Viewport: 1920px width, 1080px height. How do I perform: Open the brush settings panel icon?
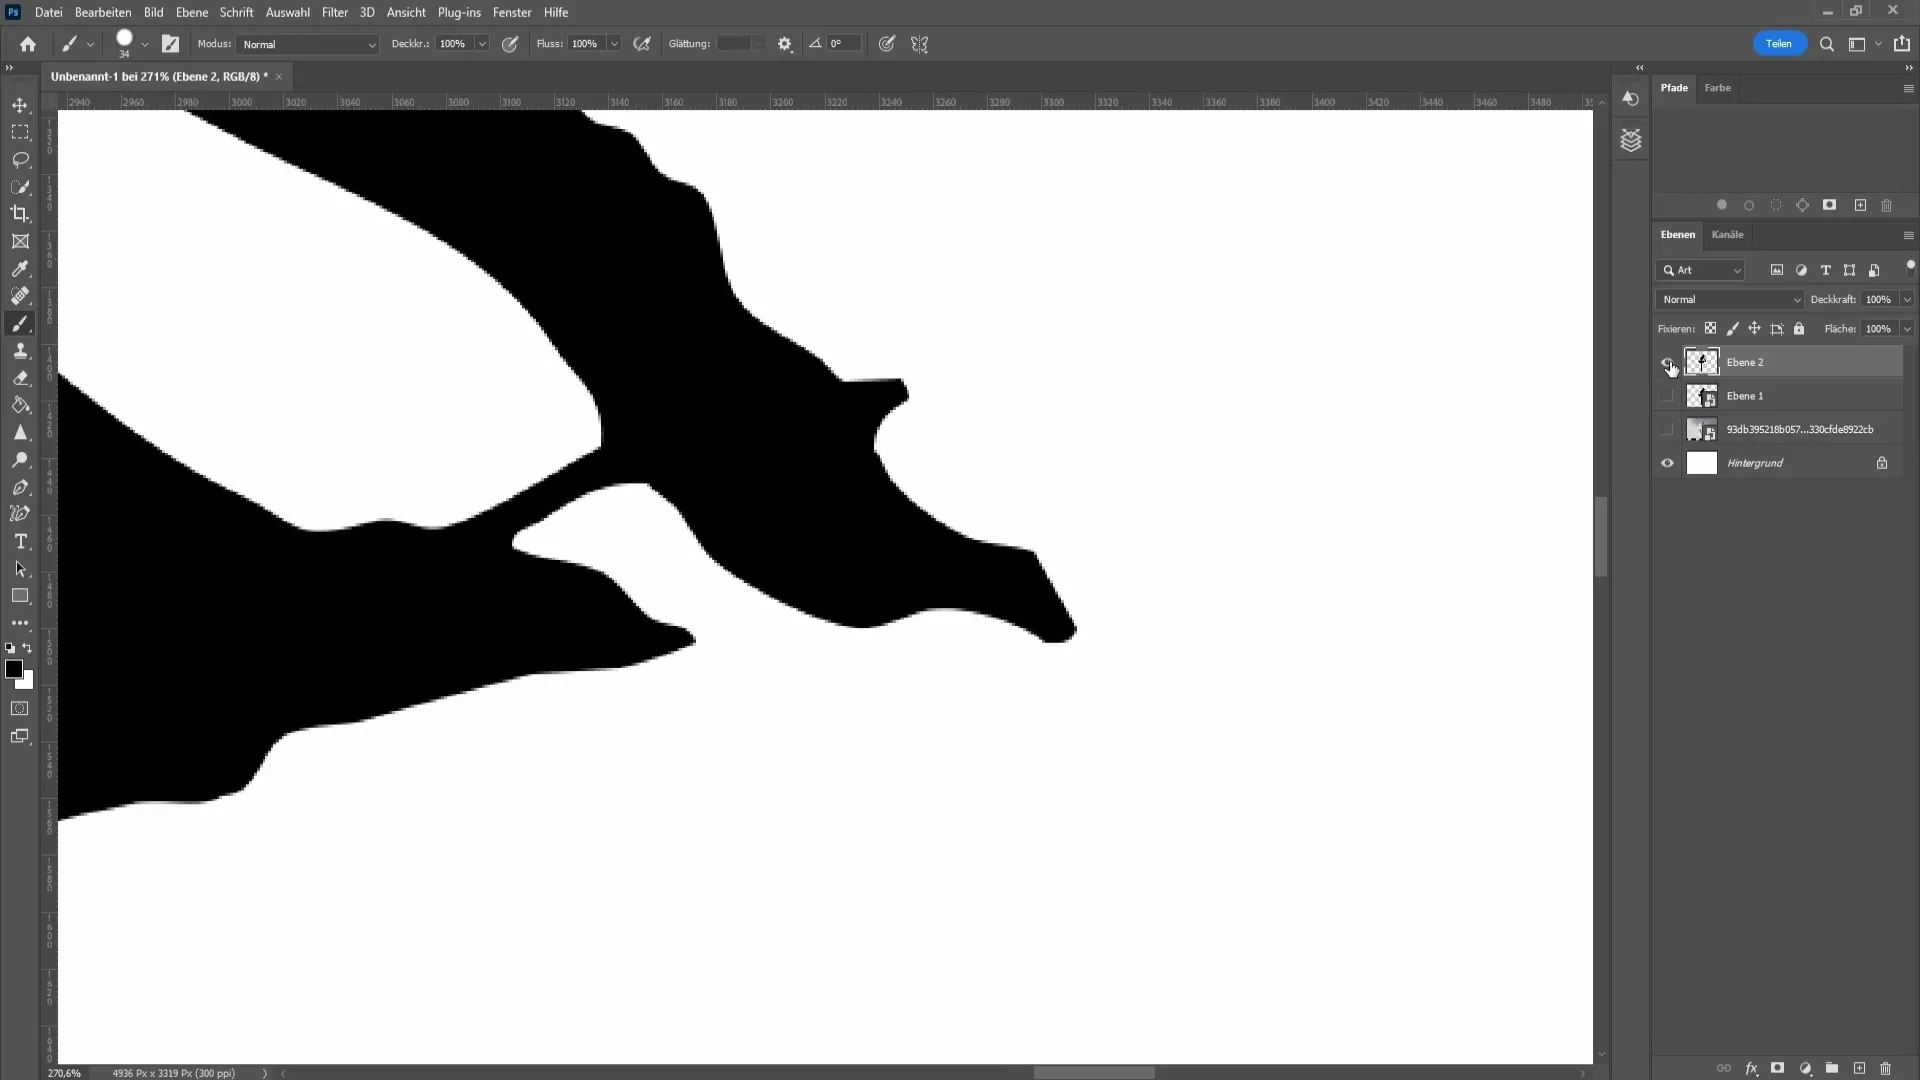(x=171, y=44)
